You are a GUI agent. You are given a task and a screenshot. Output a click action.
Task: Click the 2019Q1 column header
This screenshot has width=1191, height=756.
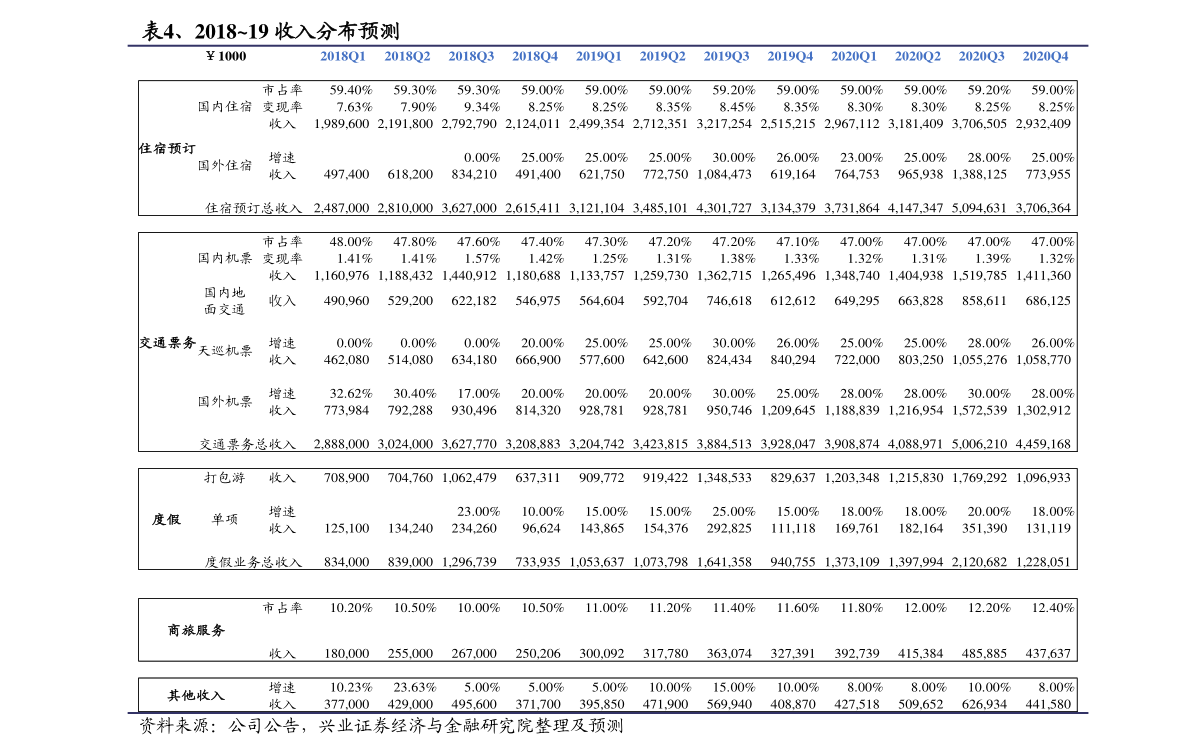point(598,57)
